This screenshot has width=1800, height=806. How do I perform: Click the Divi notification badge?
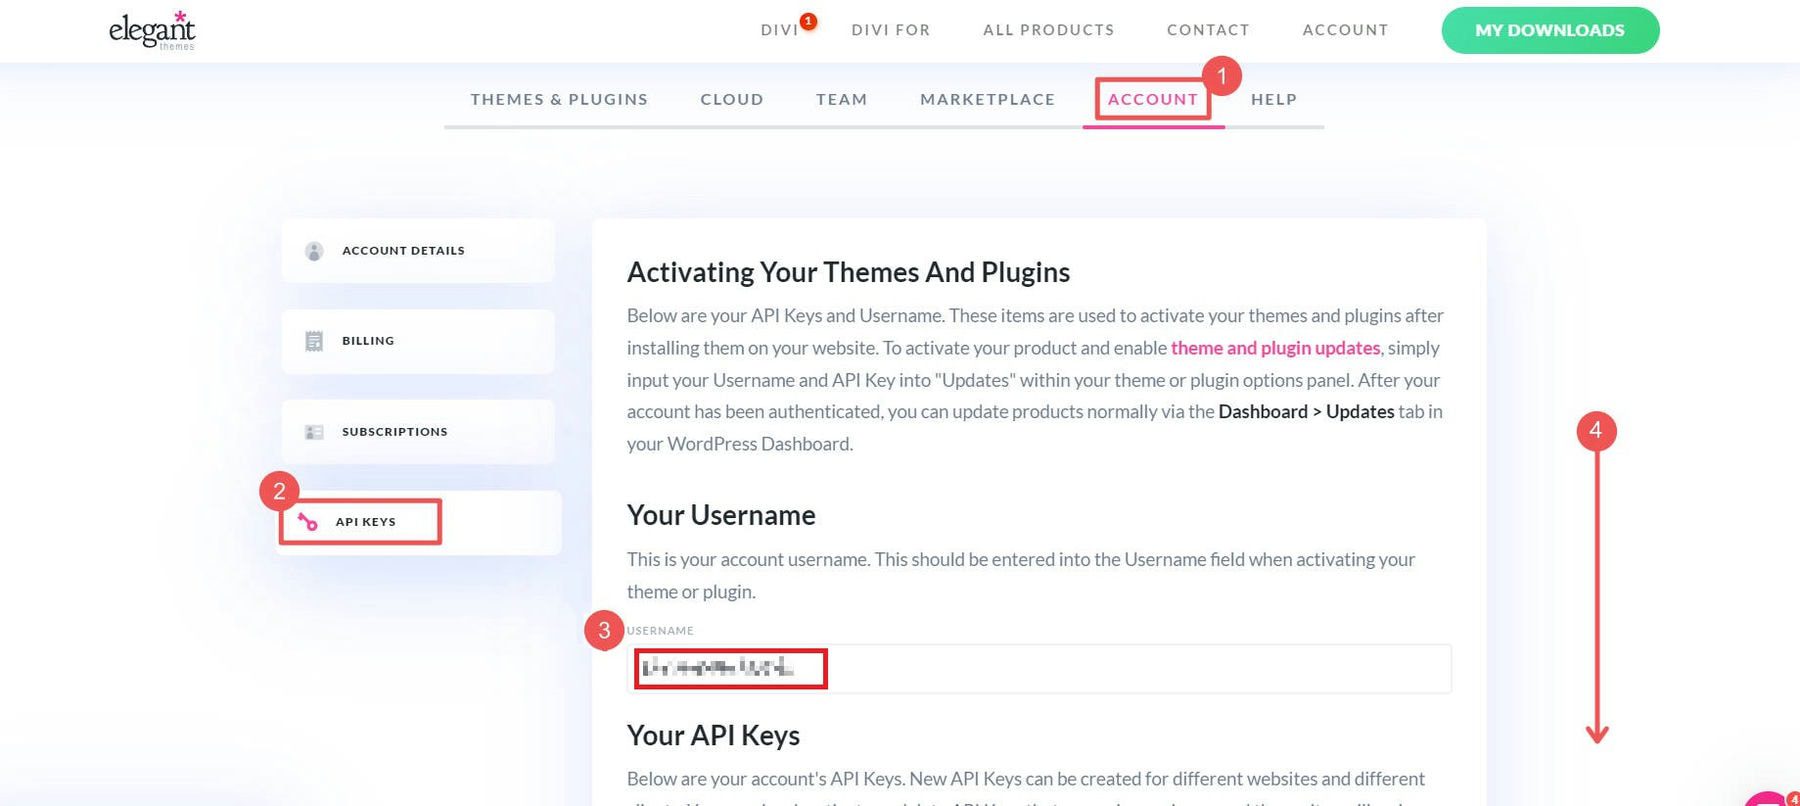click(x=808, y=21)
